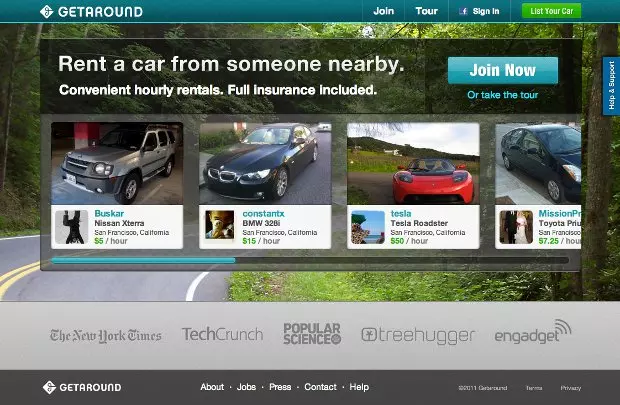The image size is (620, 405).
Task: Open the BMW 328i car photo
Action: click(x=265, y=163)
